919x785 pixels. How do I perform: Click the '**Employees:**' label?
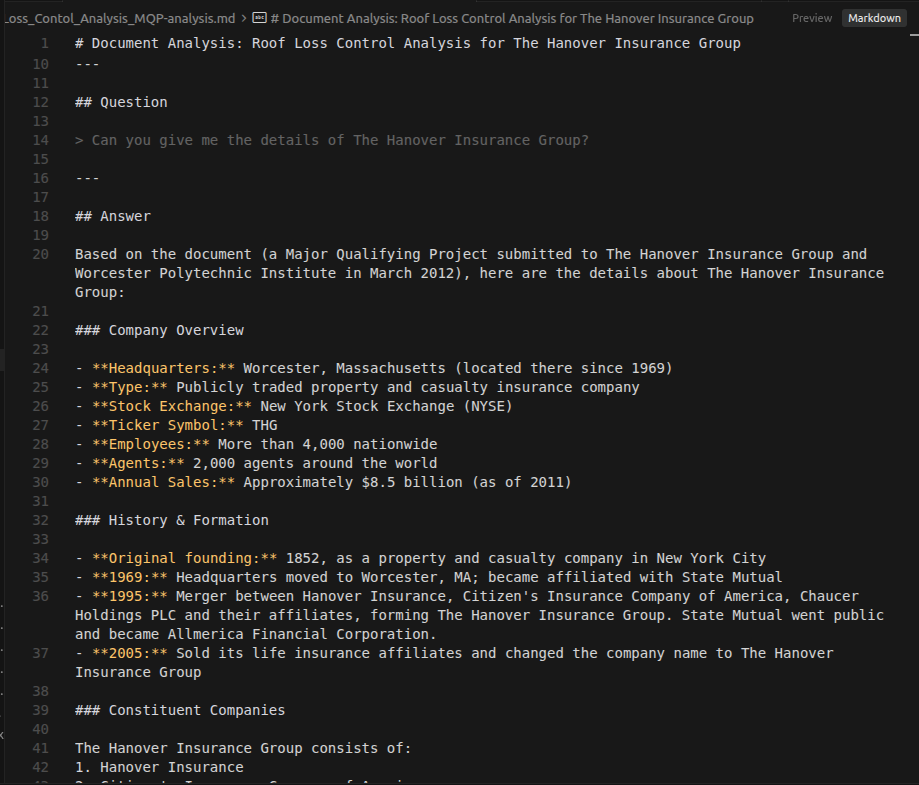point(151,444)
